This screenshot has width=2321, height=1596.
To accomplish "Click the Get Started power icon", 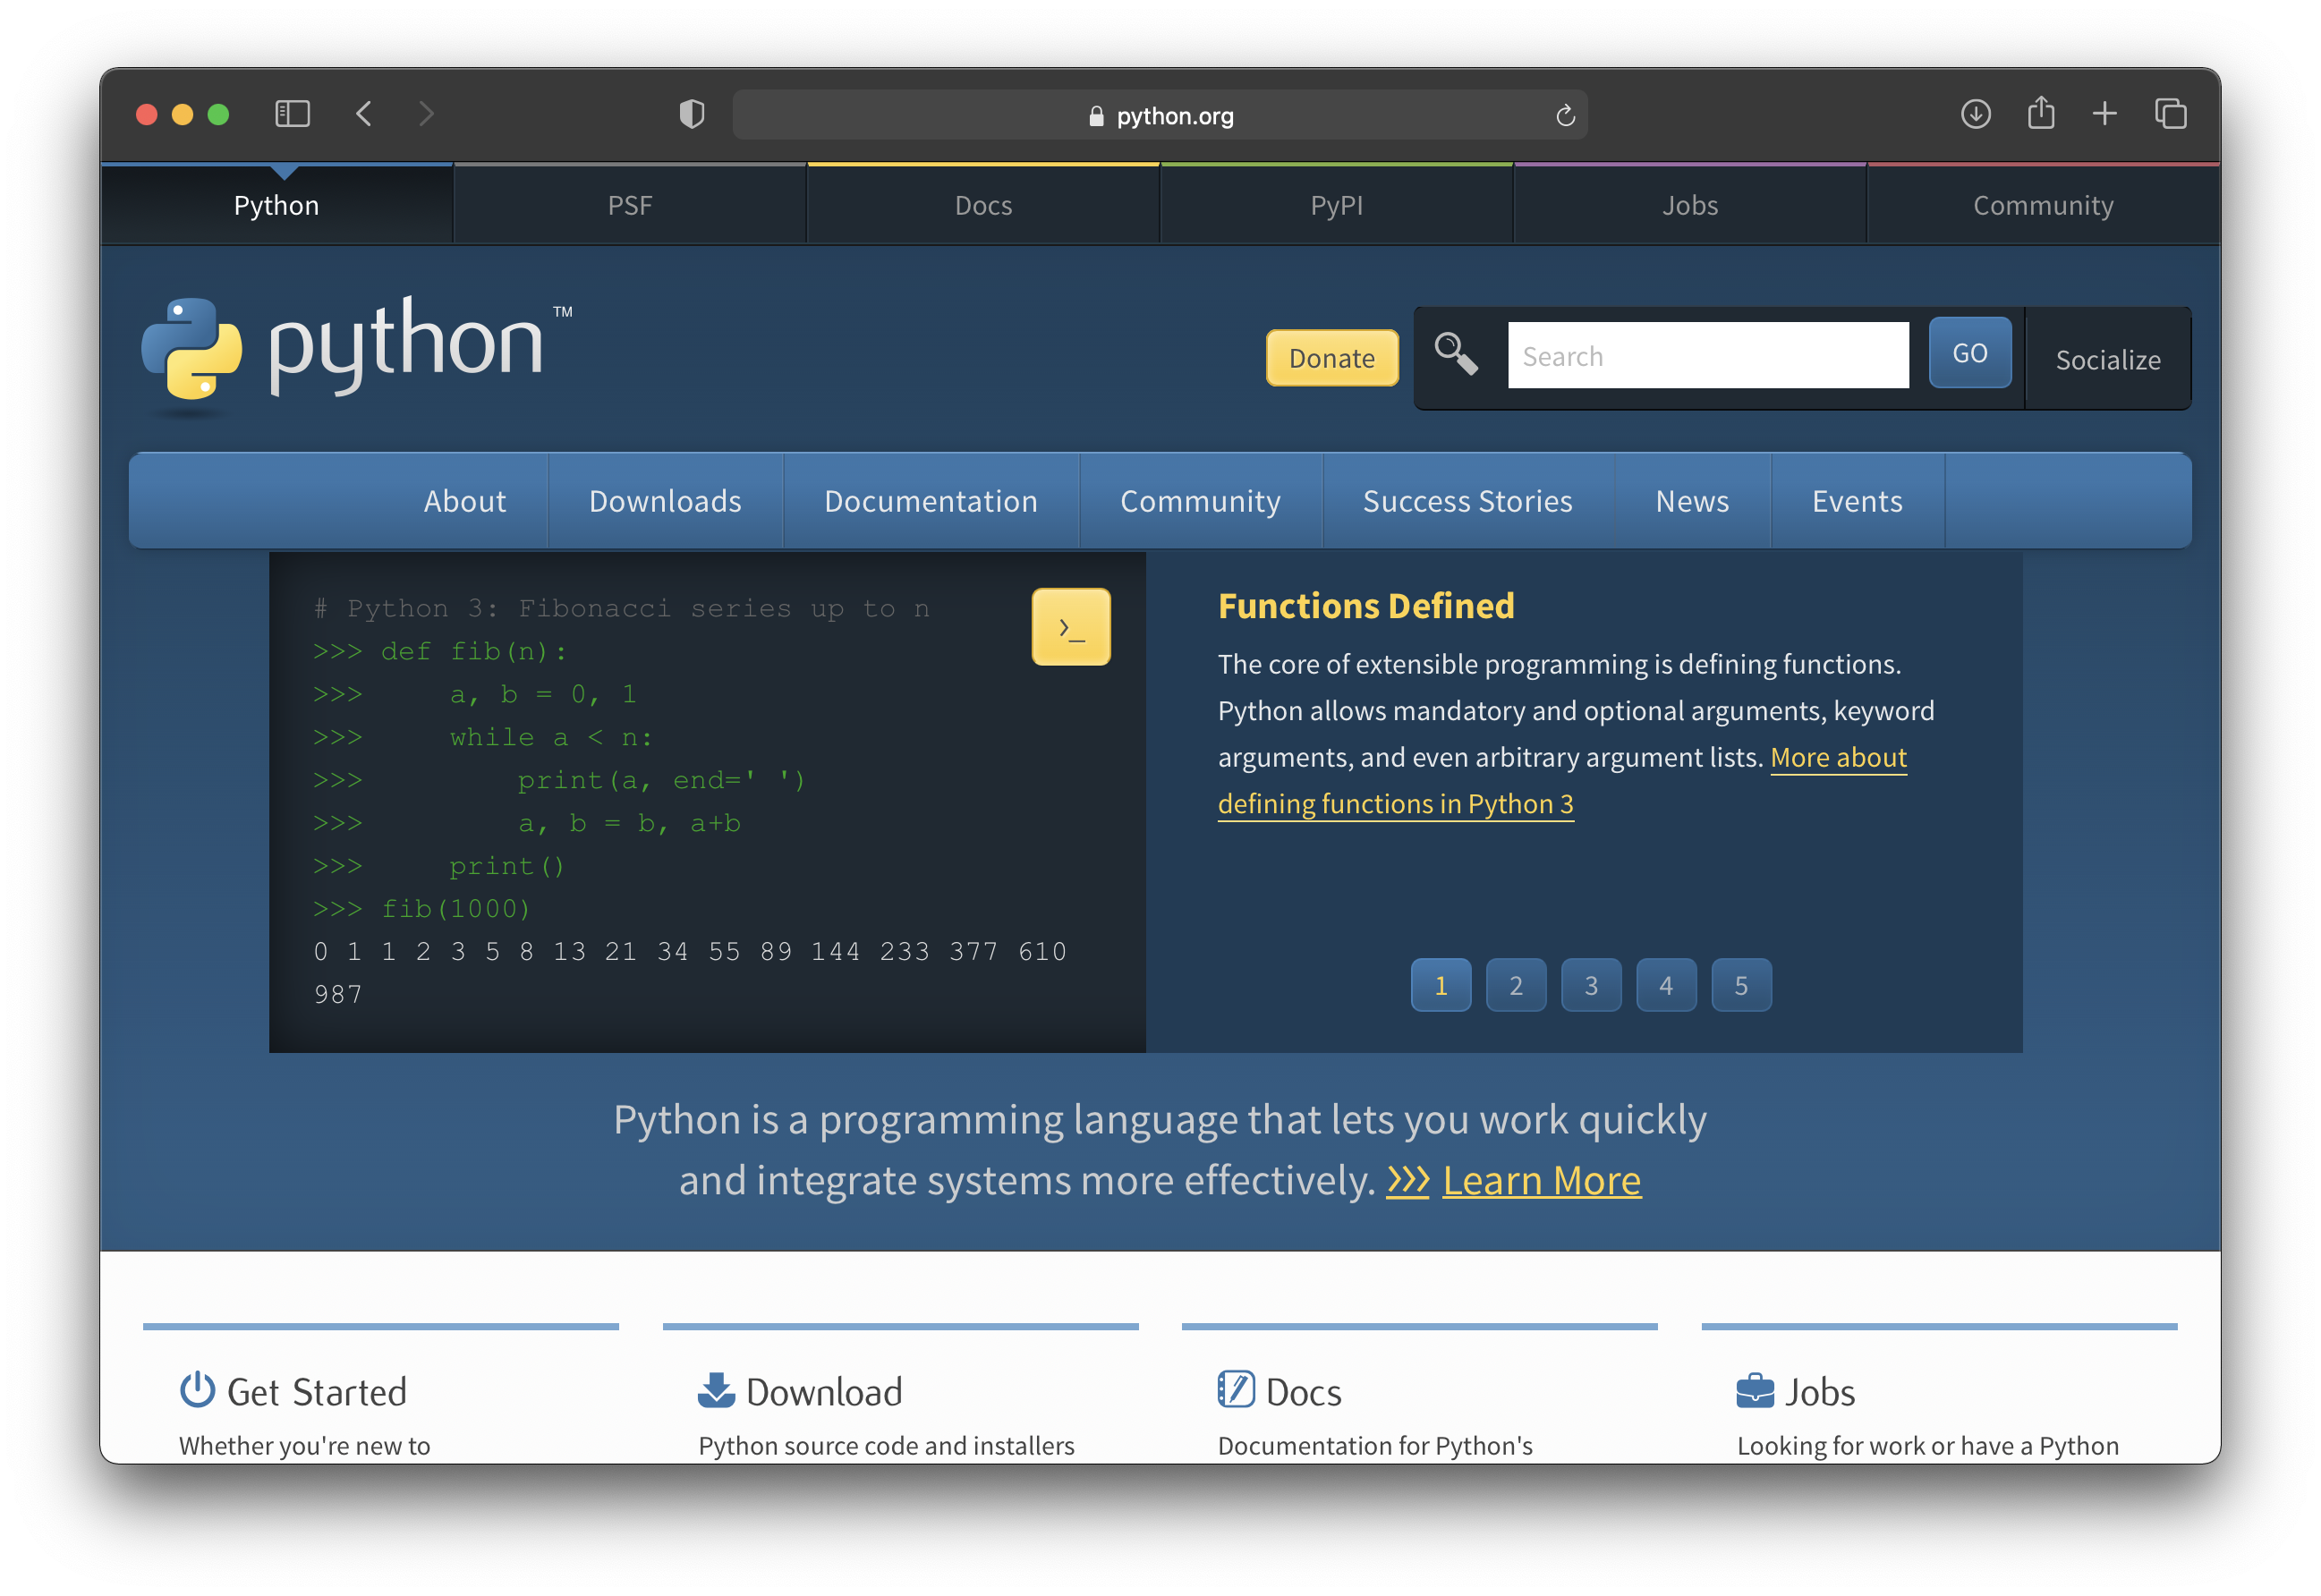I will [197, 1390].
